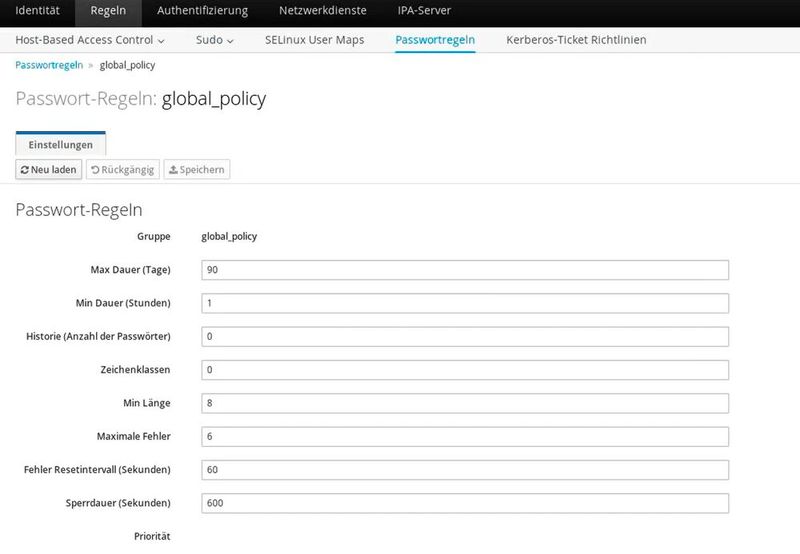Switch to the Authentifizierung menu
This screenshot has width=800, height=554.
coord(201,11)
